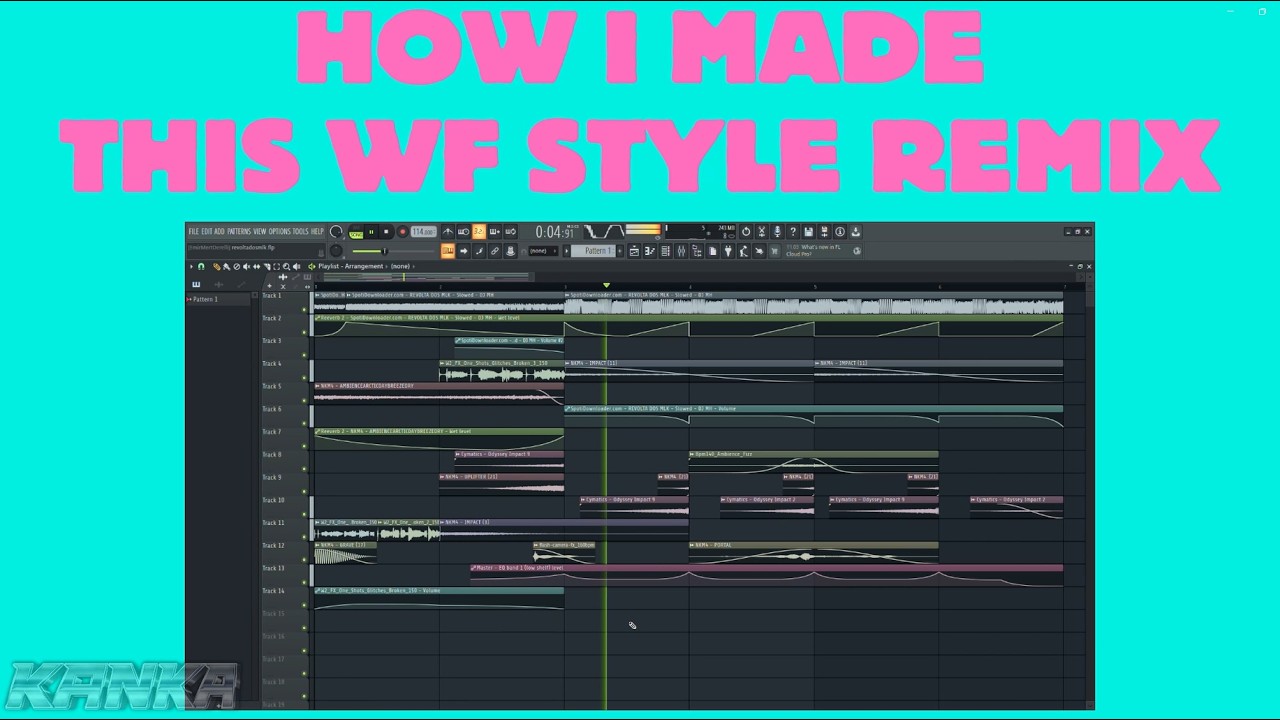Open the project info icon
Screen dimensions: 1280x720
coord(840,232)
